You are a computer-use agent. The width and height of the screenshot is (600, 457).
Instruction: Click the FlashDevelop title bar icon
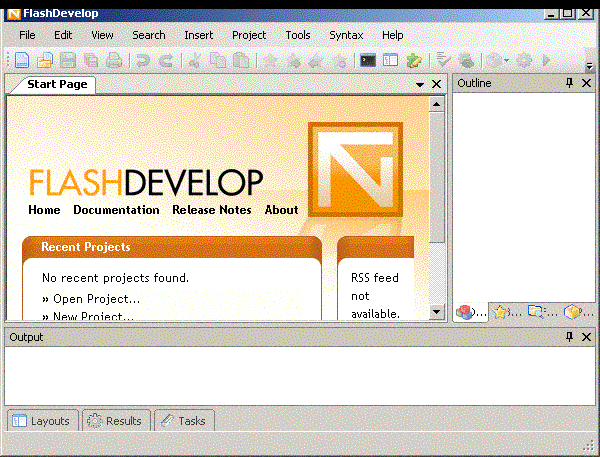point(14,14)
